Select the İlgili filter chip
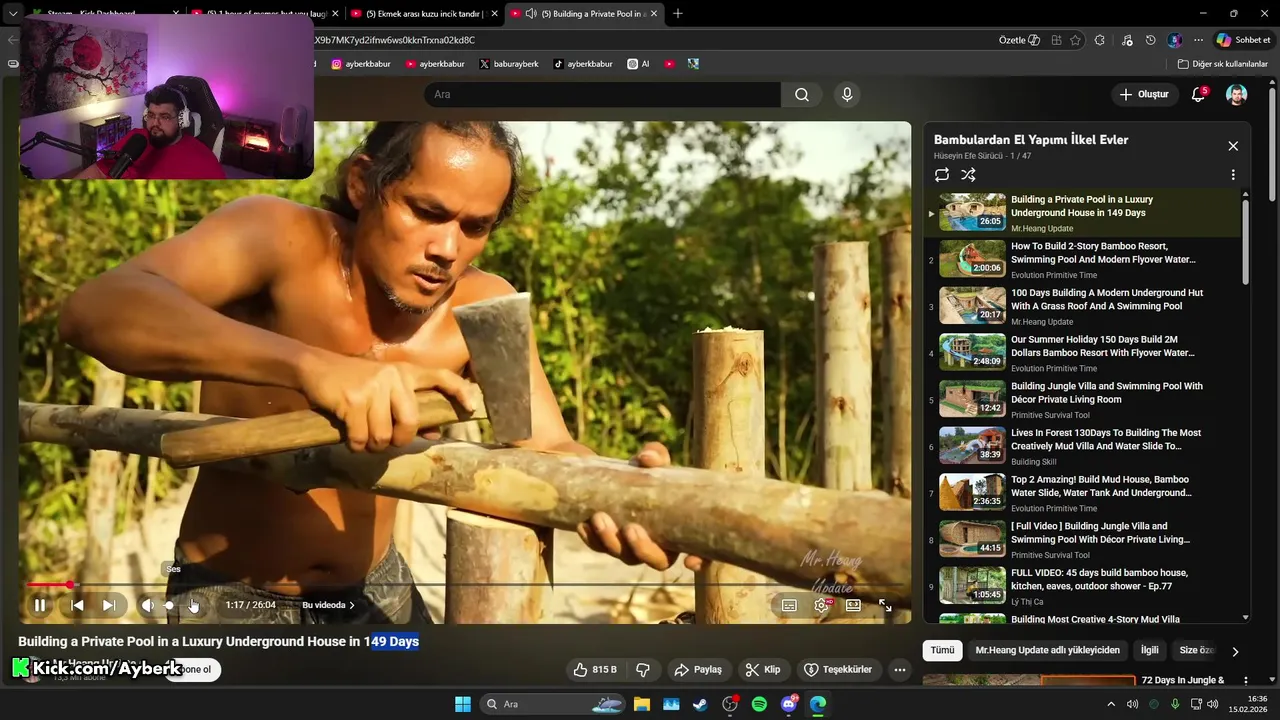Viewport: 1280px width, 720px height. pyautogui.click(x=1150, y=650)
